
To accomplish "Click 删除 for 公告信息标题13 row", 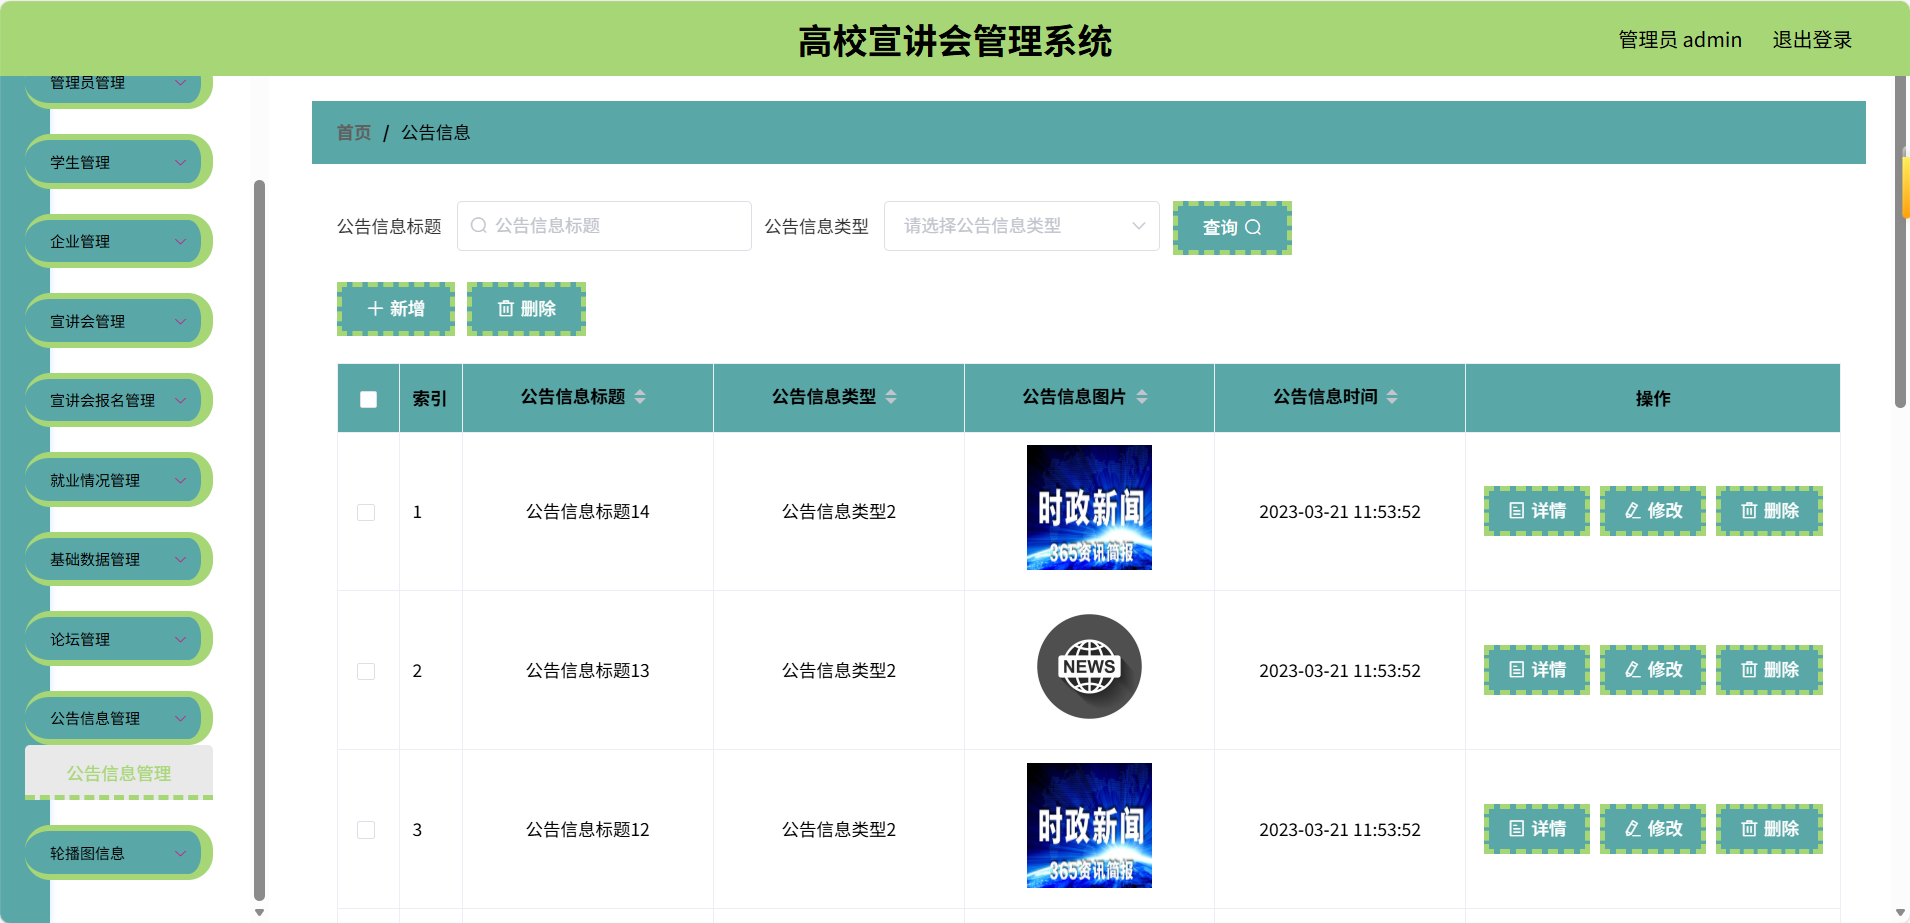I will [1769, 670].
